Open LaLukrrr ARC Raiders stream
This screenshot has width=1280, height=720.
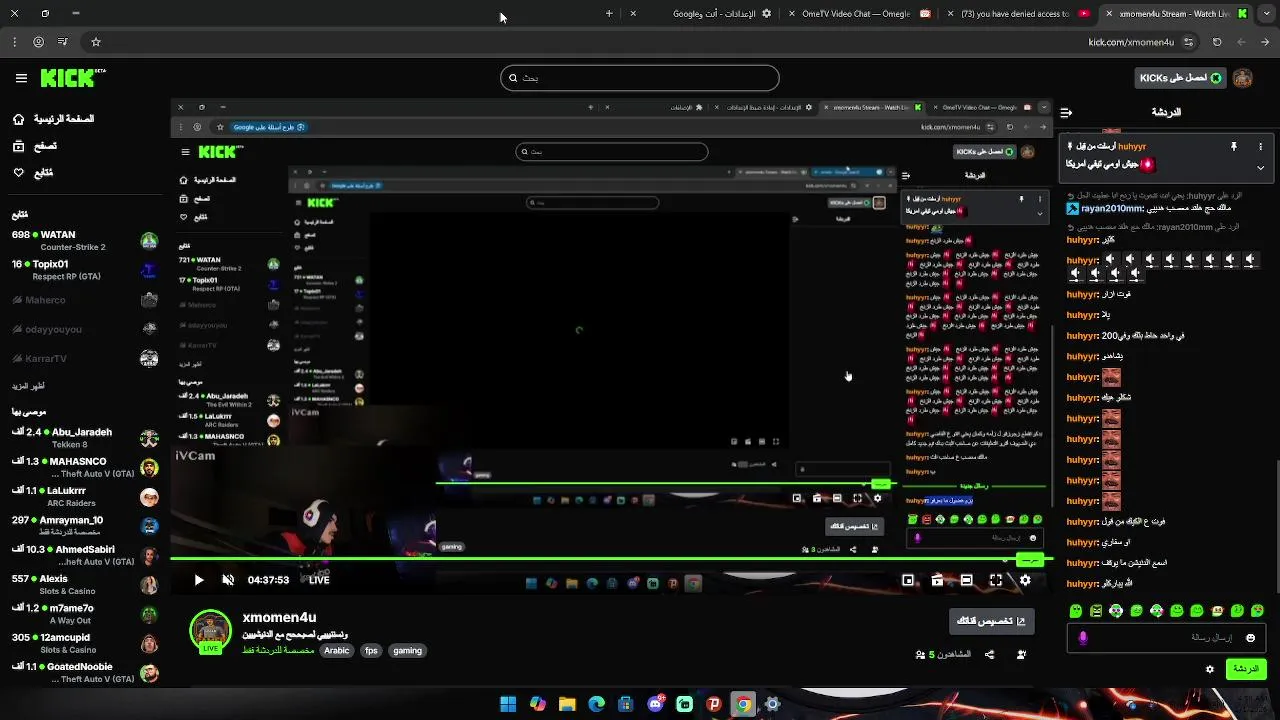85,497
